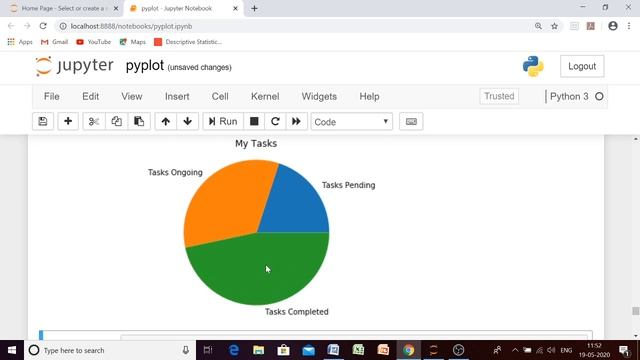Screen dimensions: 640x360
Task: Save the notebook with the floppy icon
Action: pyautogui.click(x=43, y=121)
